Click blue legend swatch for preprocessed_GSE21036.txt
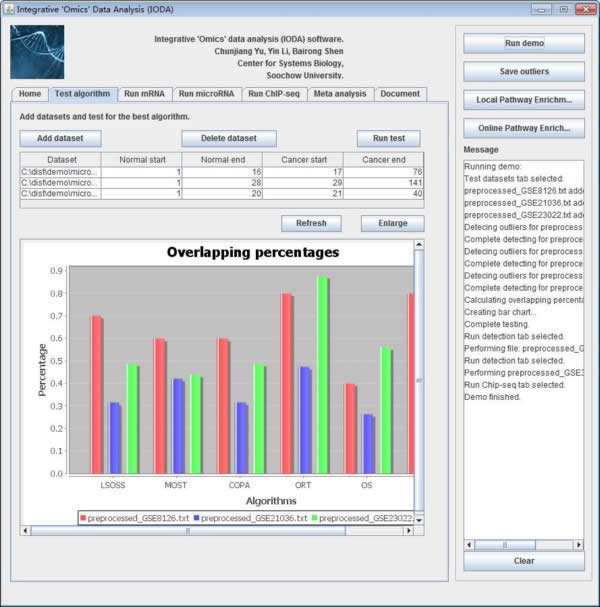The width and height of the screenshot is (600, 607). click(196, 518)
